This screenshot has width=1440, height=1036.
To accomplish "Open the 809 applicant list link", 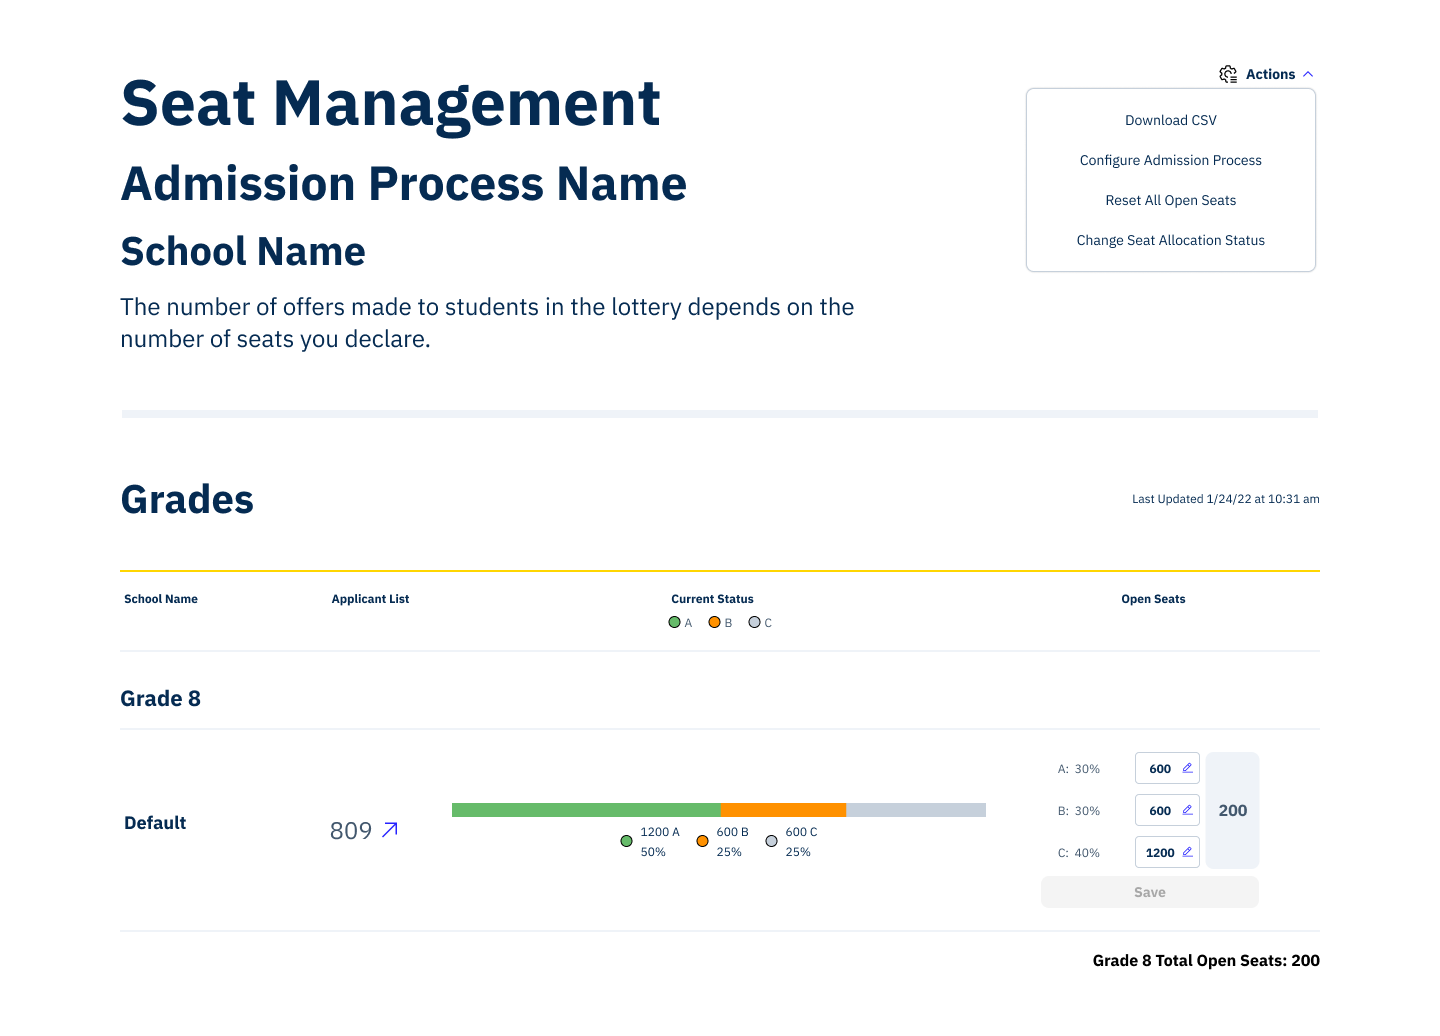I will coord(352,830).
